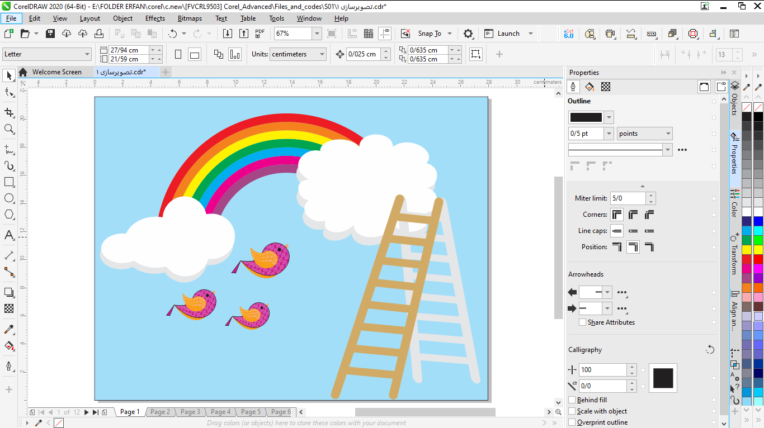Click the Export icon
This screenshot has height=428, width=764.
[x=244, y=34]
